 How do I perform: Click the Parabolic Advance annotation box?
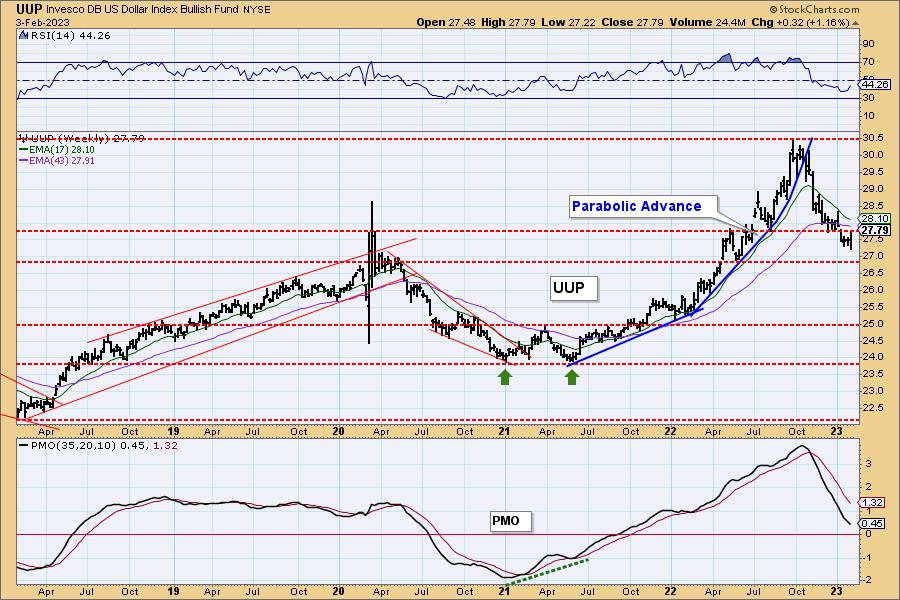[643, 206]
